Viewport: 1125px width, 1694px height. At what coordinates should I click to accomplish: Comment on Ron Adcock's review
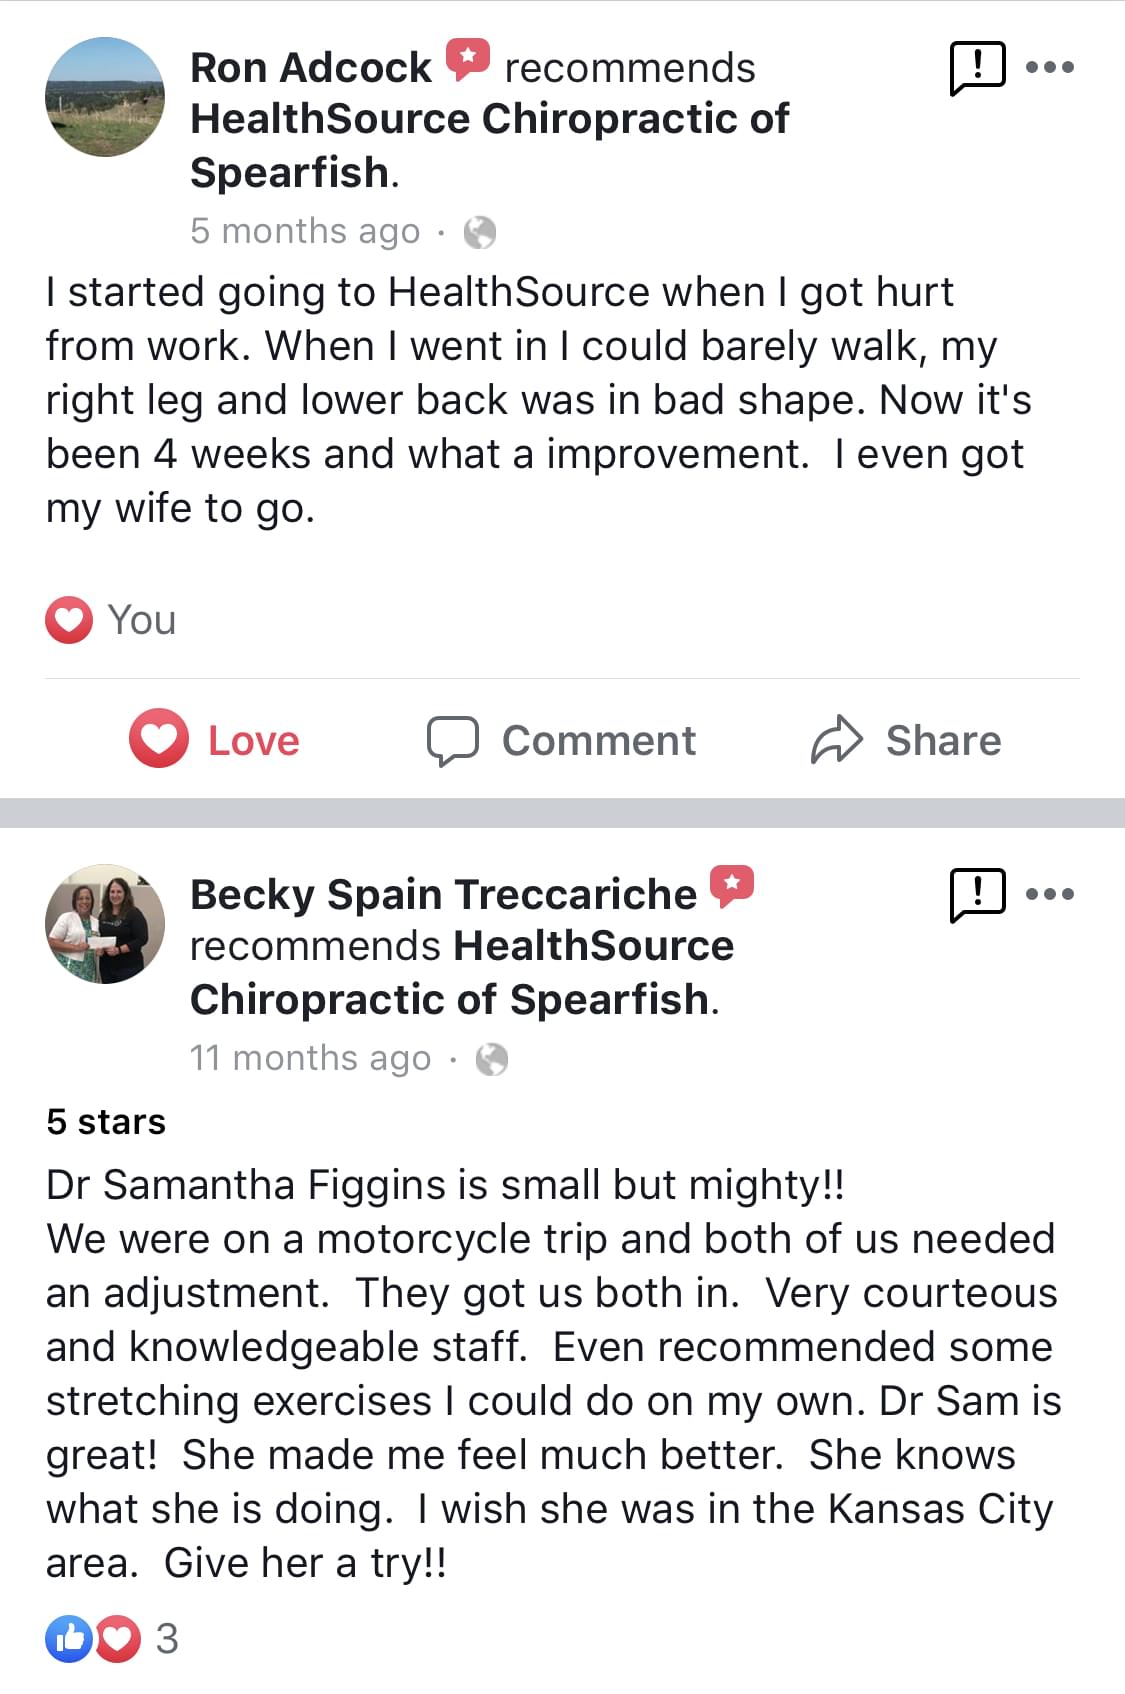click(x=561, y=740)
